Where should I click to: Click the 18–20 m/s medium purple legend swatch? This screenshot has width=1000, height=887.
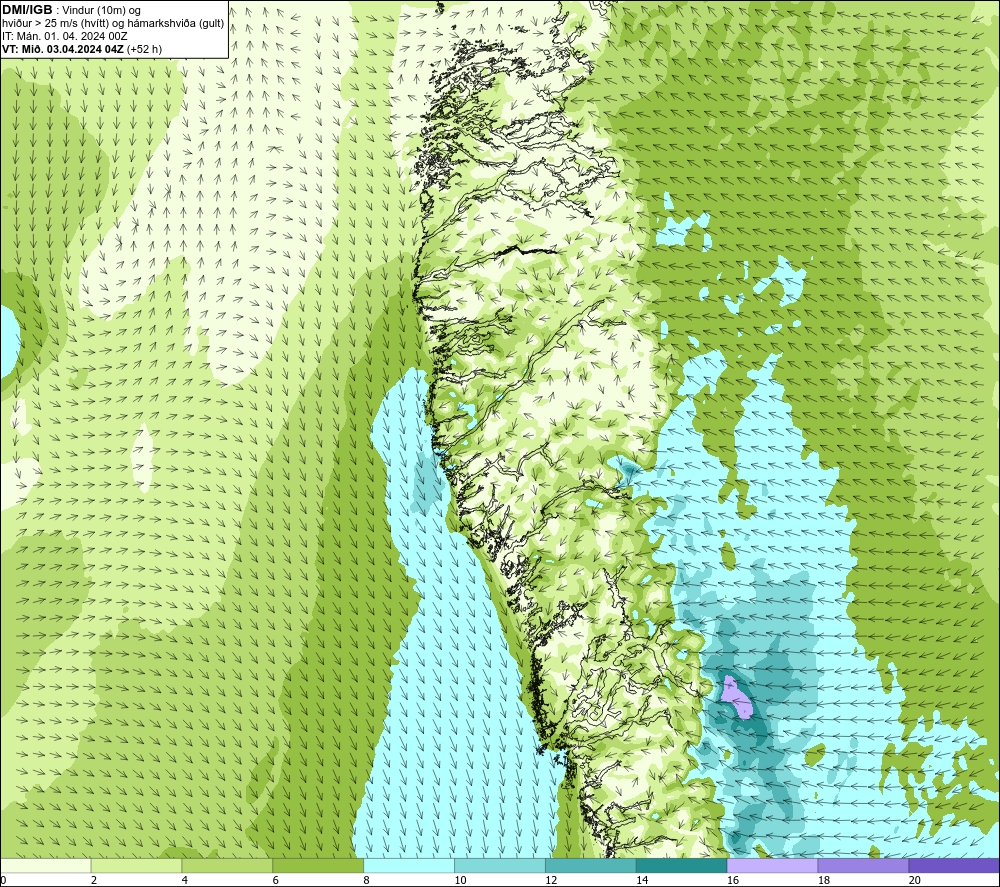point(863,865)
